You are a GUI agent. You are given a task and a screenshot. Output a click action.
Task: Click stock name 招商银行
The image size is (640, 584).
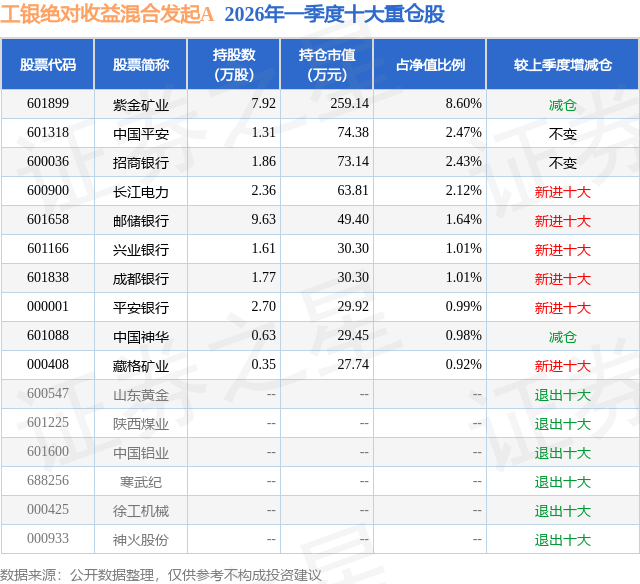(x=141, y=163)
